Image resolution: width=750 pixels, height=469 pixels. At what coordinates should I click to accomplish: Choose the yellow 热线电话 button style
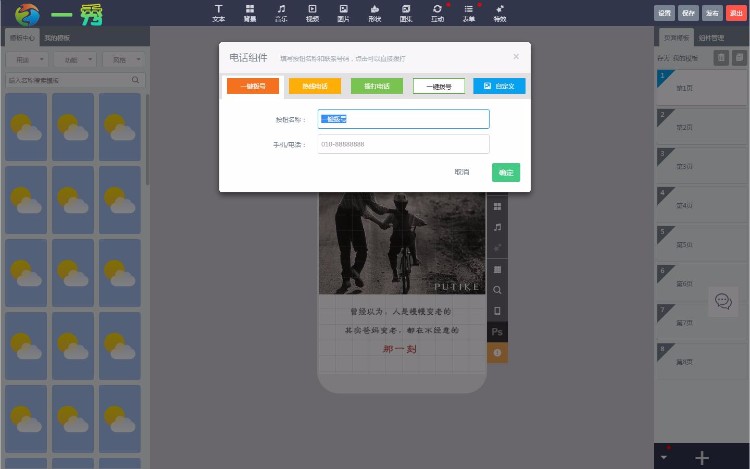point(315,86)
